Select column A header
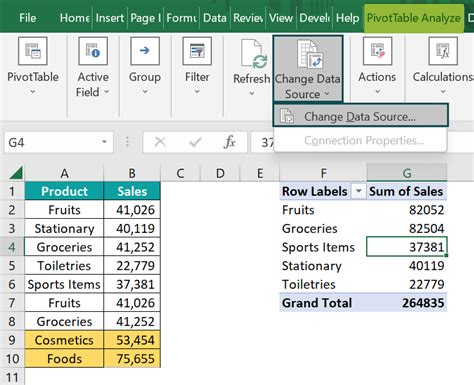 [x=64, y=173]
